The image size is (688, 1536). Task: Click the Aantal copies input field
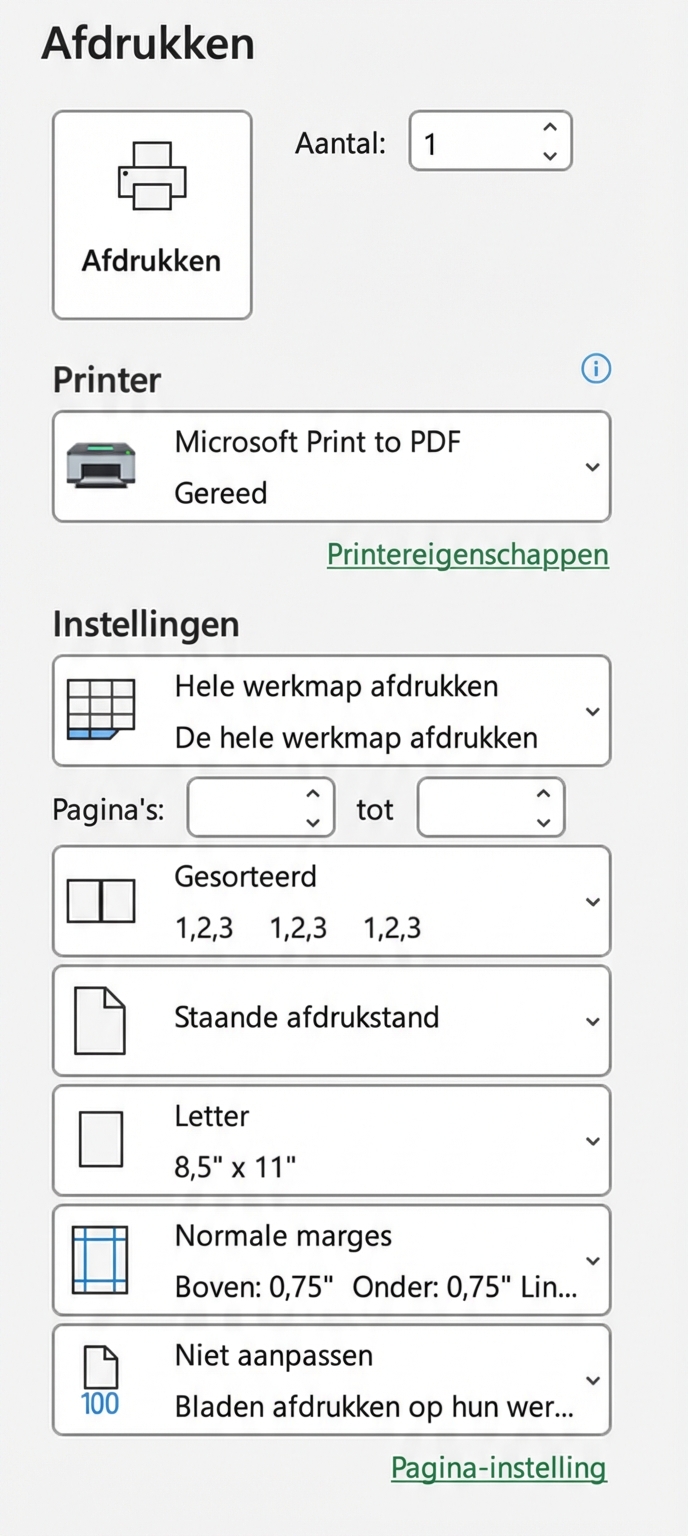(x=470, y=143)
